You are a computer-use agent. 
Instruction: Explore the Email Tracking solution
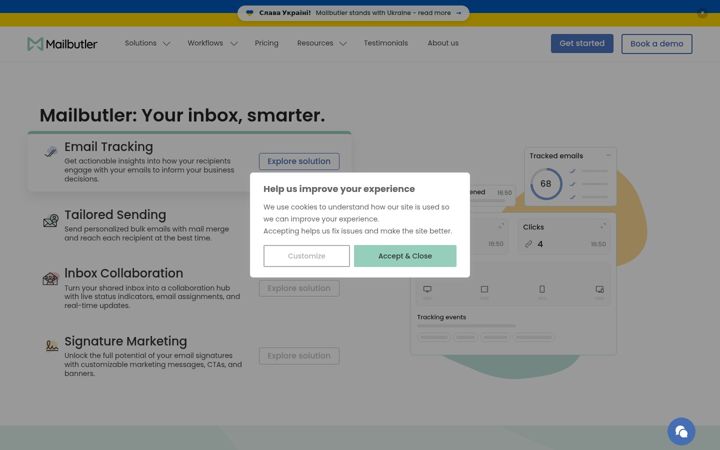pos(299,161)
